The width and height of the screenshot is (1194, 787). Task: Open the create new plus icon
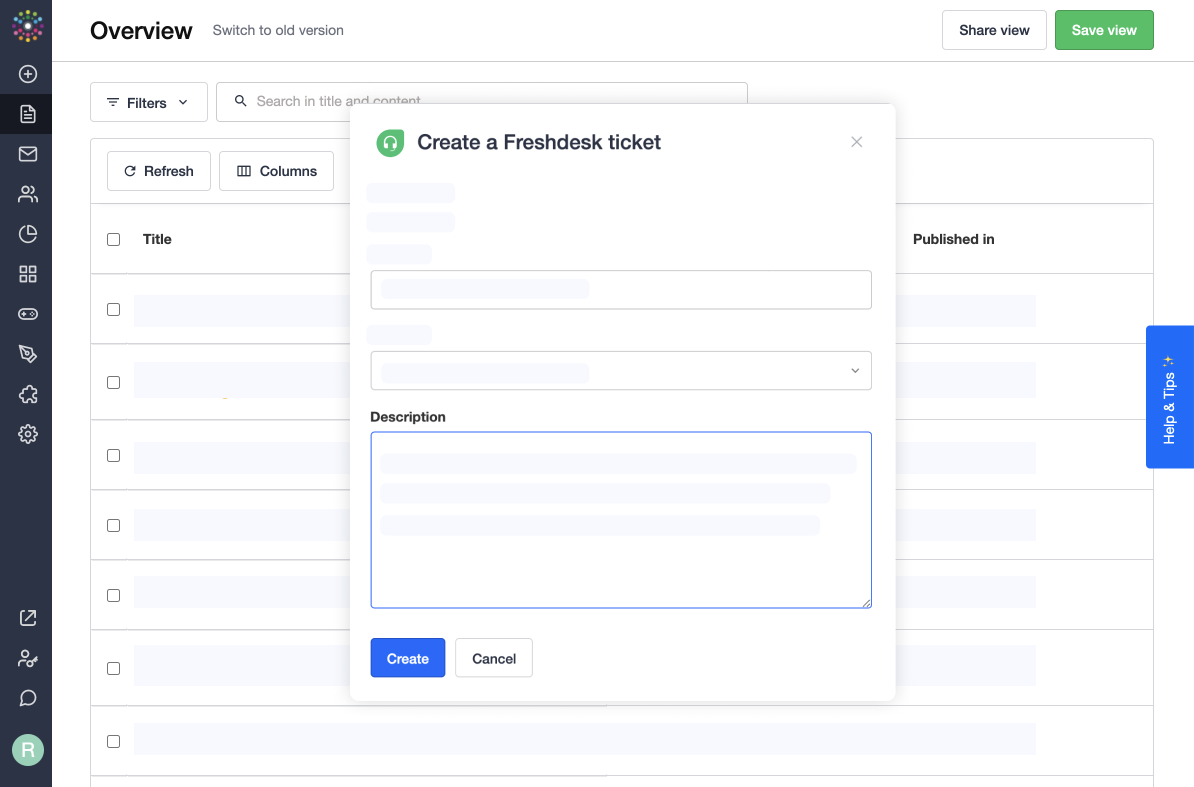(x=27, y=74)
